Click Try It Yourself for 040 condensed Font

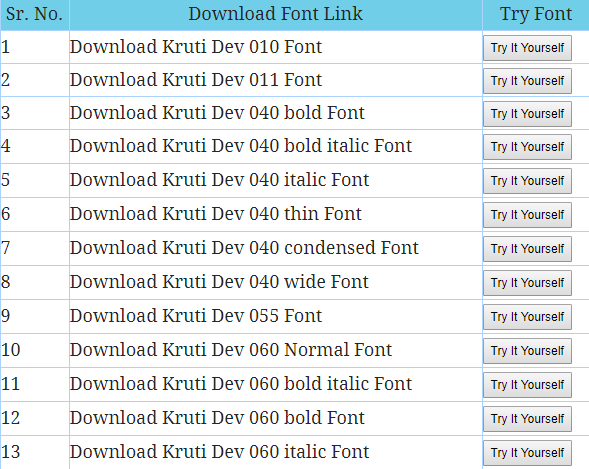tap(527, 249)
